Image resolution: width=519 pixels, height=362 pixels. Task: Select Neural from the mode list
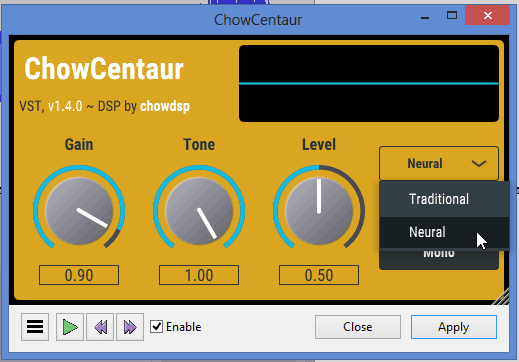444,232
